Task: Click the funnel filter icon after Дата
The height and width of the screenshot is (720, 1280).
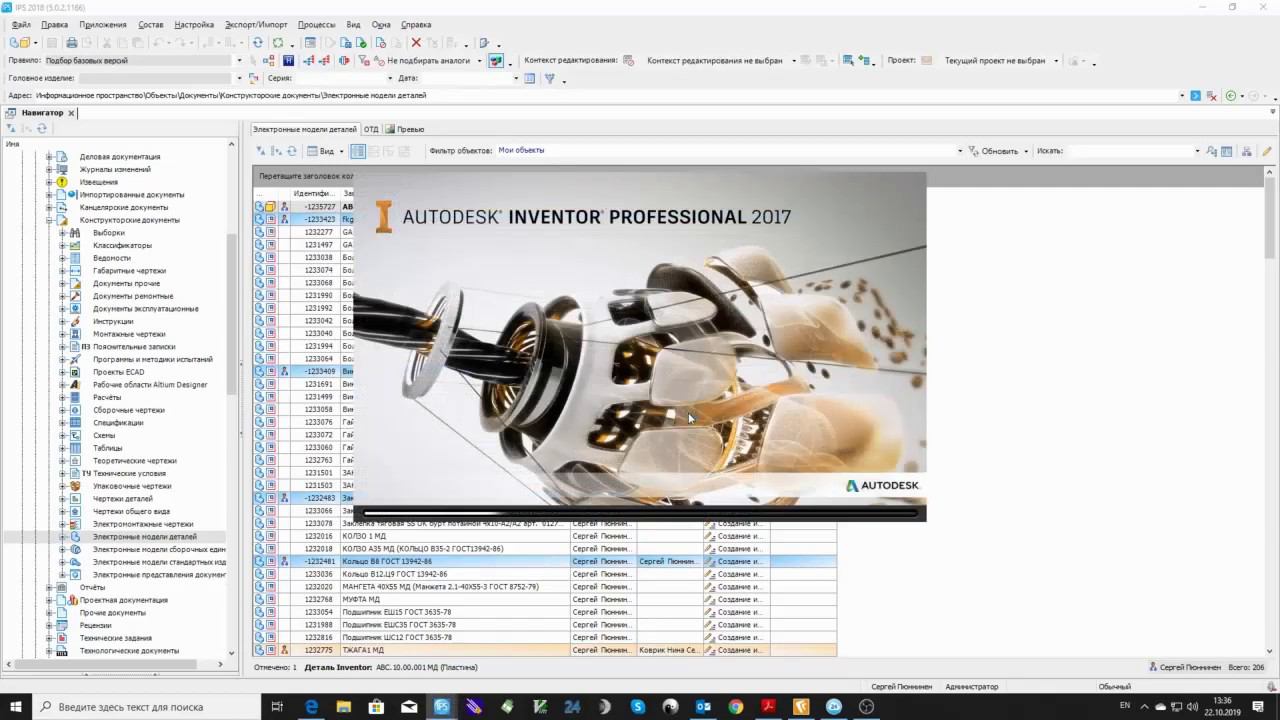Action: point(550,78)
